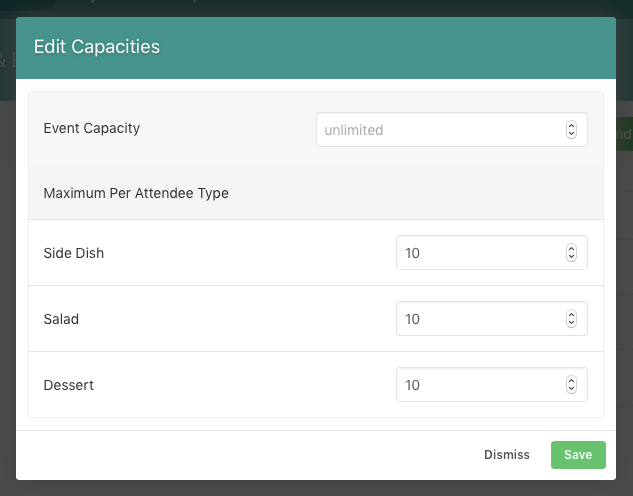Click the Salad stepper arrows
Viewport: 633px width, 496px height.
pyautogui.click(x=571, y=318)
